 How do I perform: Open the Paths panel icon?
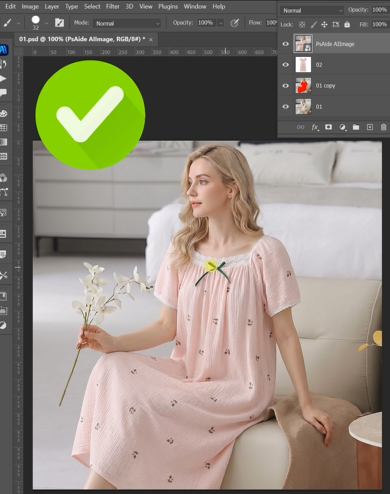click(x=4, y=192)
